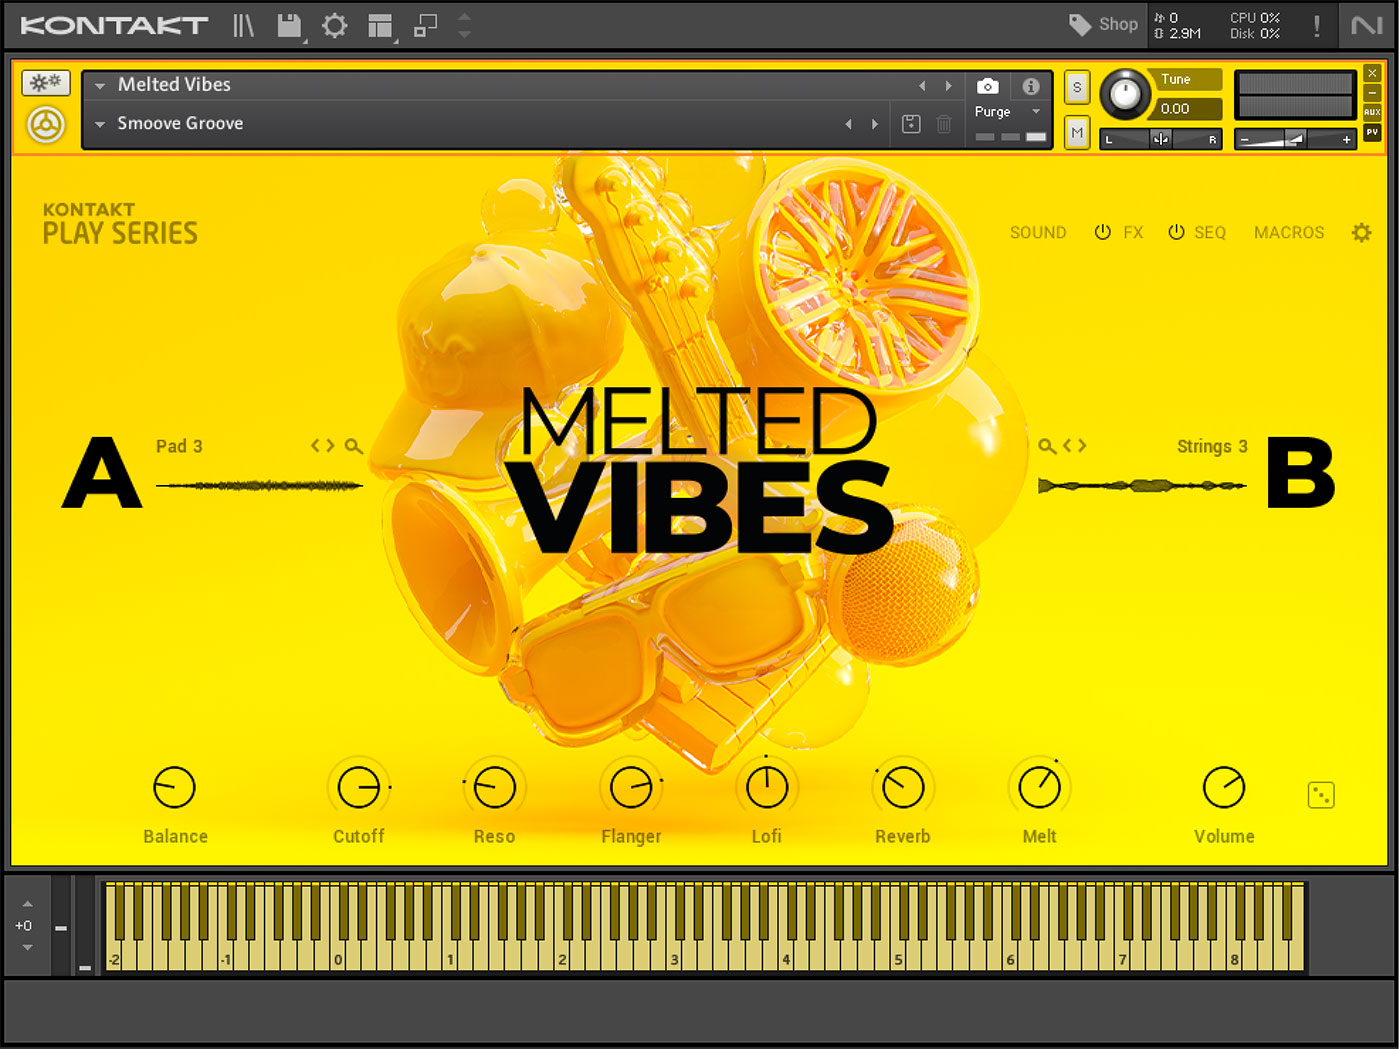The image size is (1400, 1049).
Task: Toggle the PV button
Action: coord(1372,132)
